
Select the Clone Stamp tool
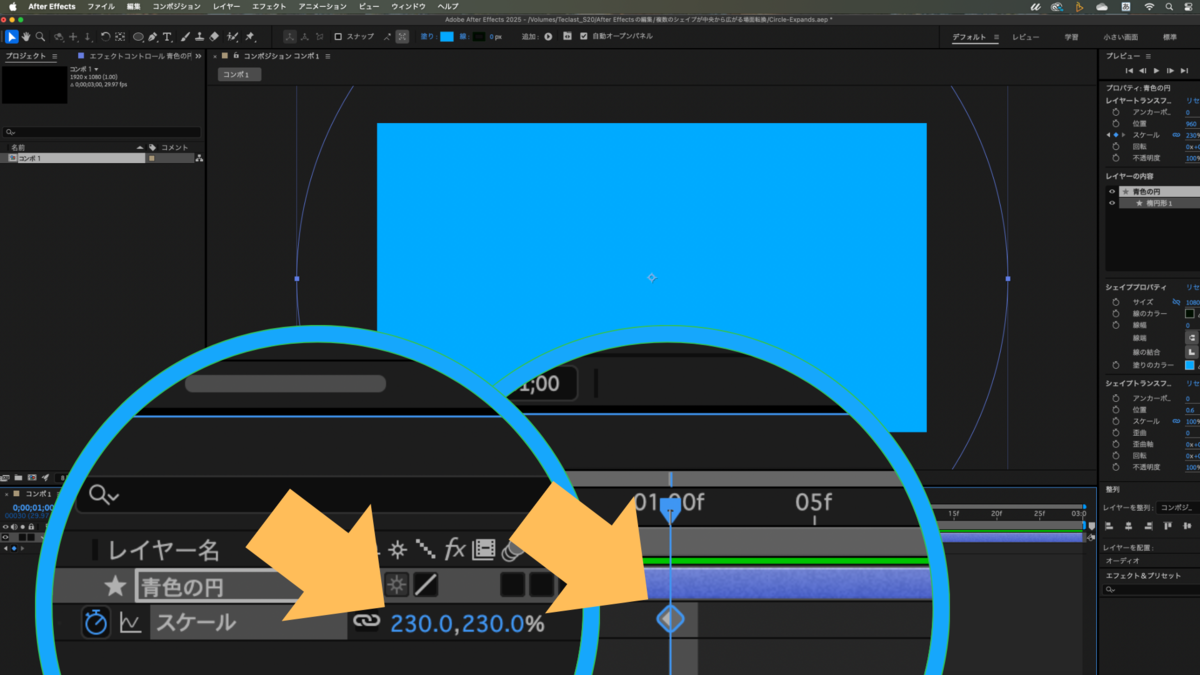(x=200, y=37)
